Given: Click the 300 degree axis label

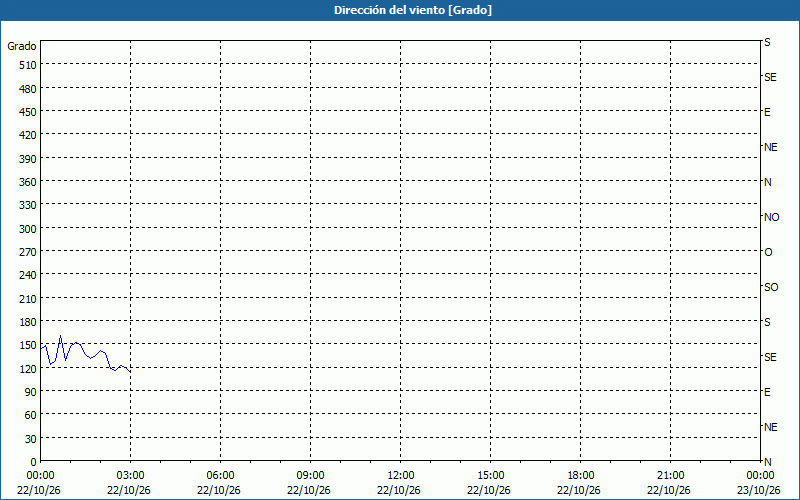Looking at the screenshot, I should 28,229.
